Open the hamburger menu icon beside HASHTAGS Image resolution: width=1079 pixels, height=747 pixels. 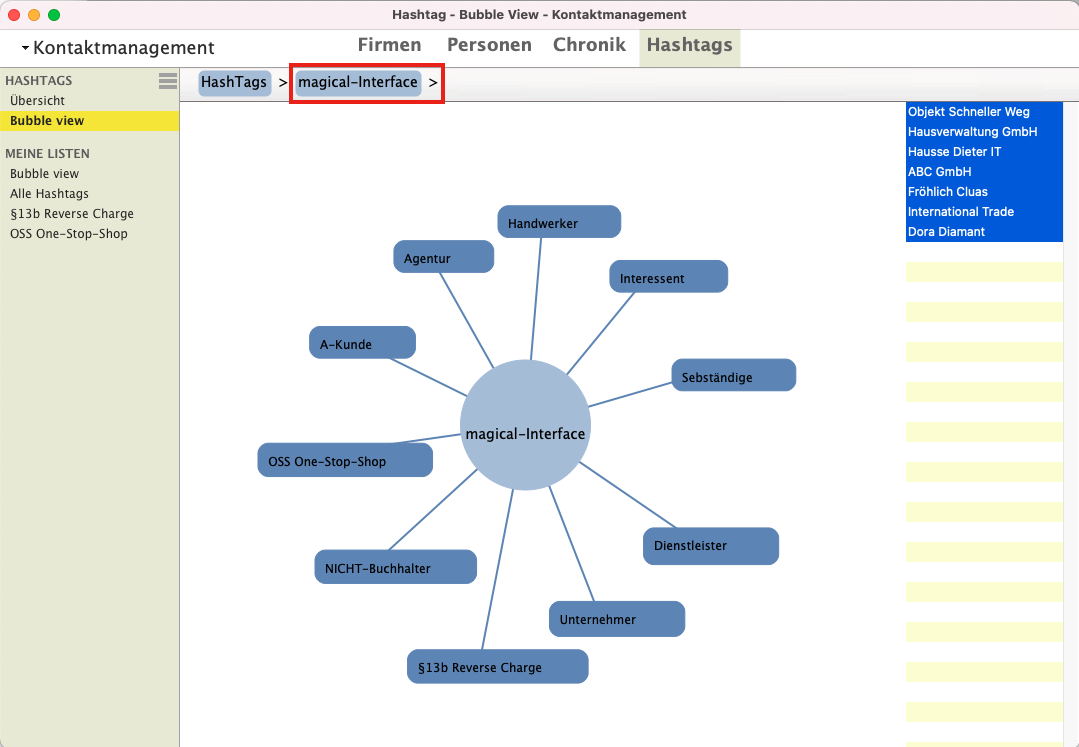(167, 81)
